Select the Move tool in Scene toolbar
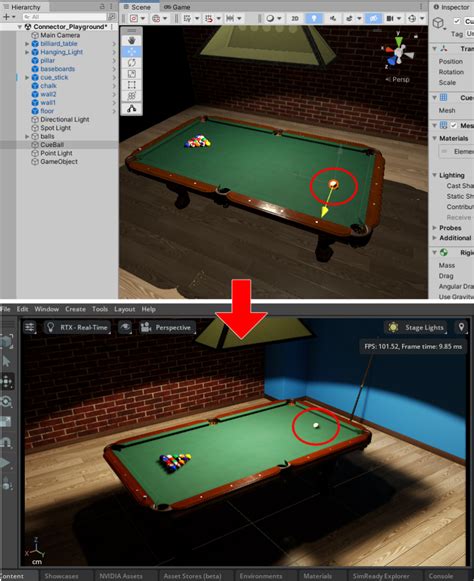Image resolution: width=474 pixels, height=581 pixels. pyautogui.click(x=132, y=52)
